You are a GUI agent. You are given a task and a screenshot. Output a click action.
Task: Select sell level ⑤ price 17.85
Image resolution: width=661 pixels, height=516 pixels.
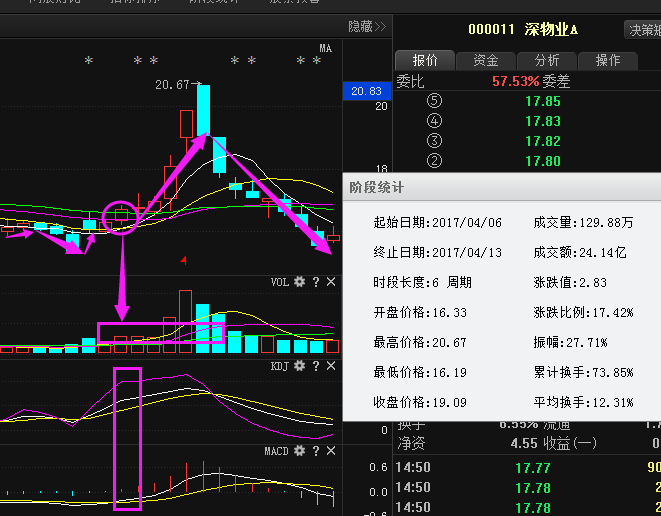click(x=543, y=101)
